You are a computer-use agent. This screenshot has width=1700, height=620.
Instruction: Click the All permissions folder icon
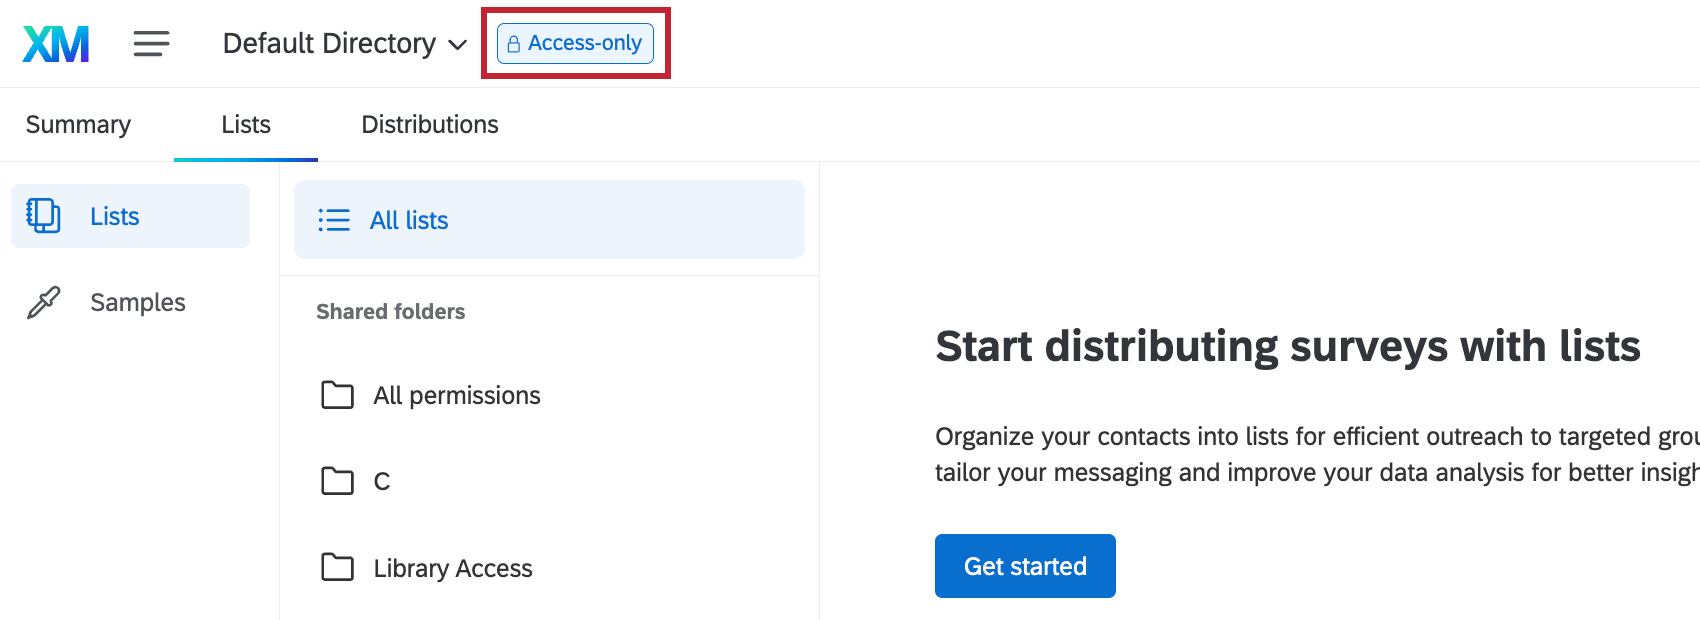(337, 395)
